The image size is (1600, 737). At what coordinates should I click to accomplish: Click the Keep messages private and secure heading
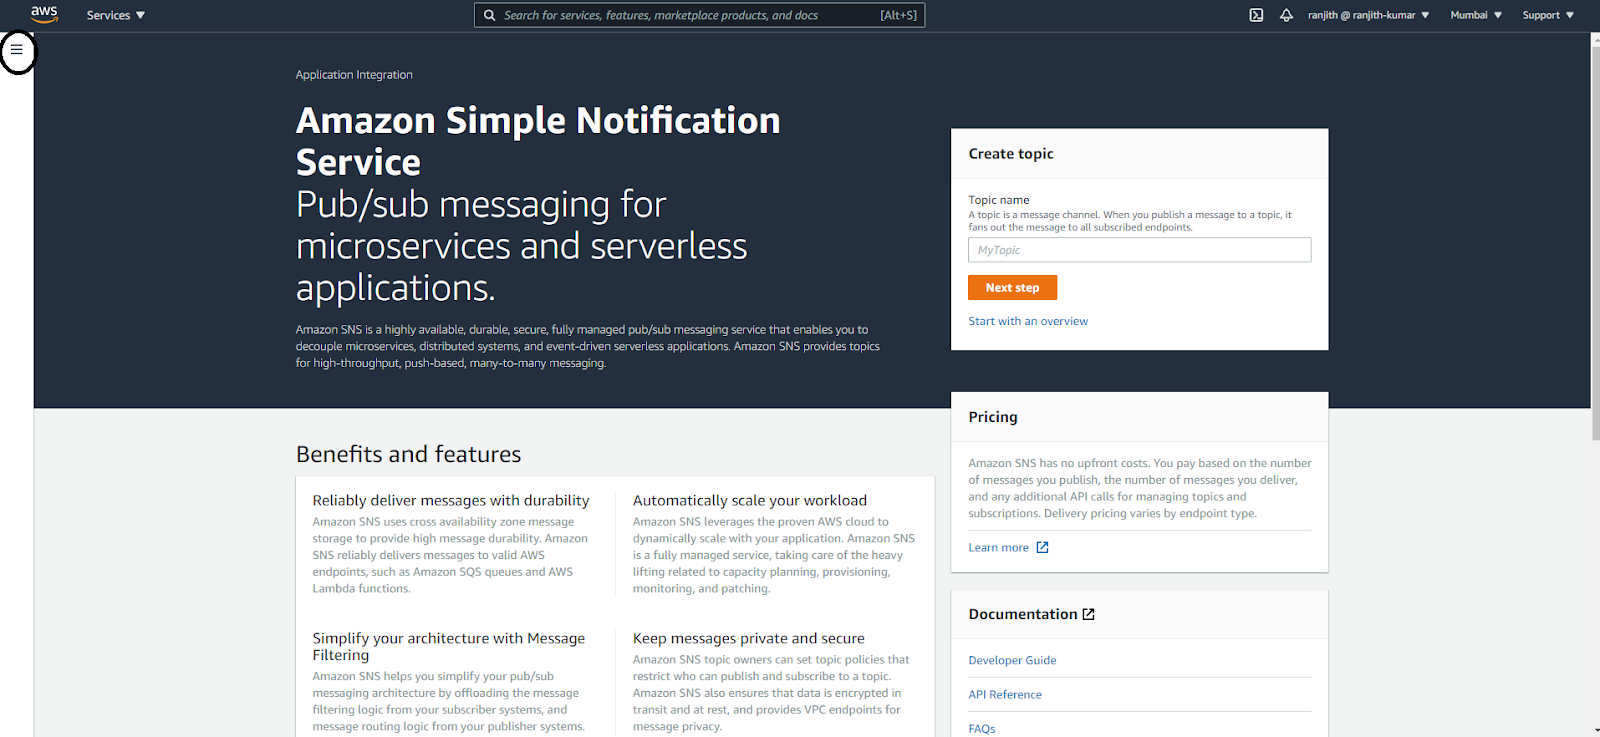[749, 638]
